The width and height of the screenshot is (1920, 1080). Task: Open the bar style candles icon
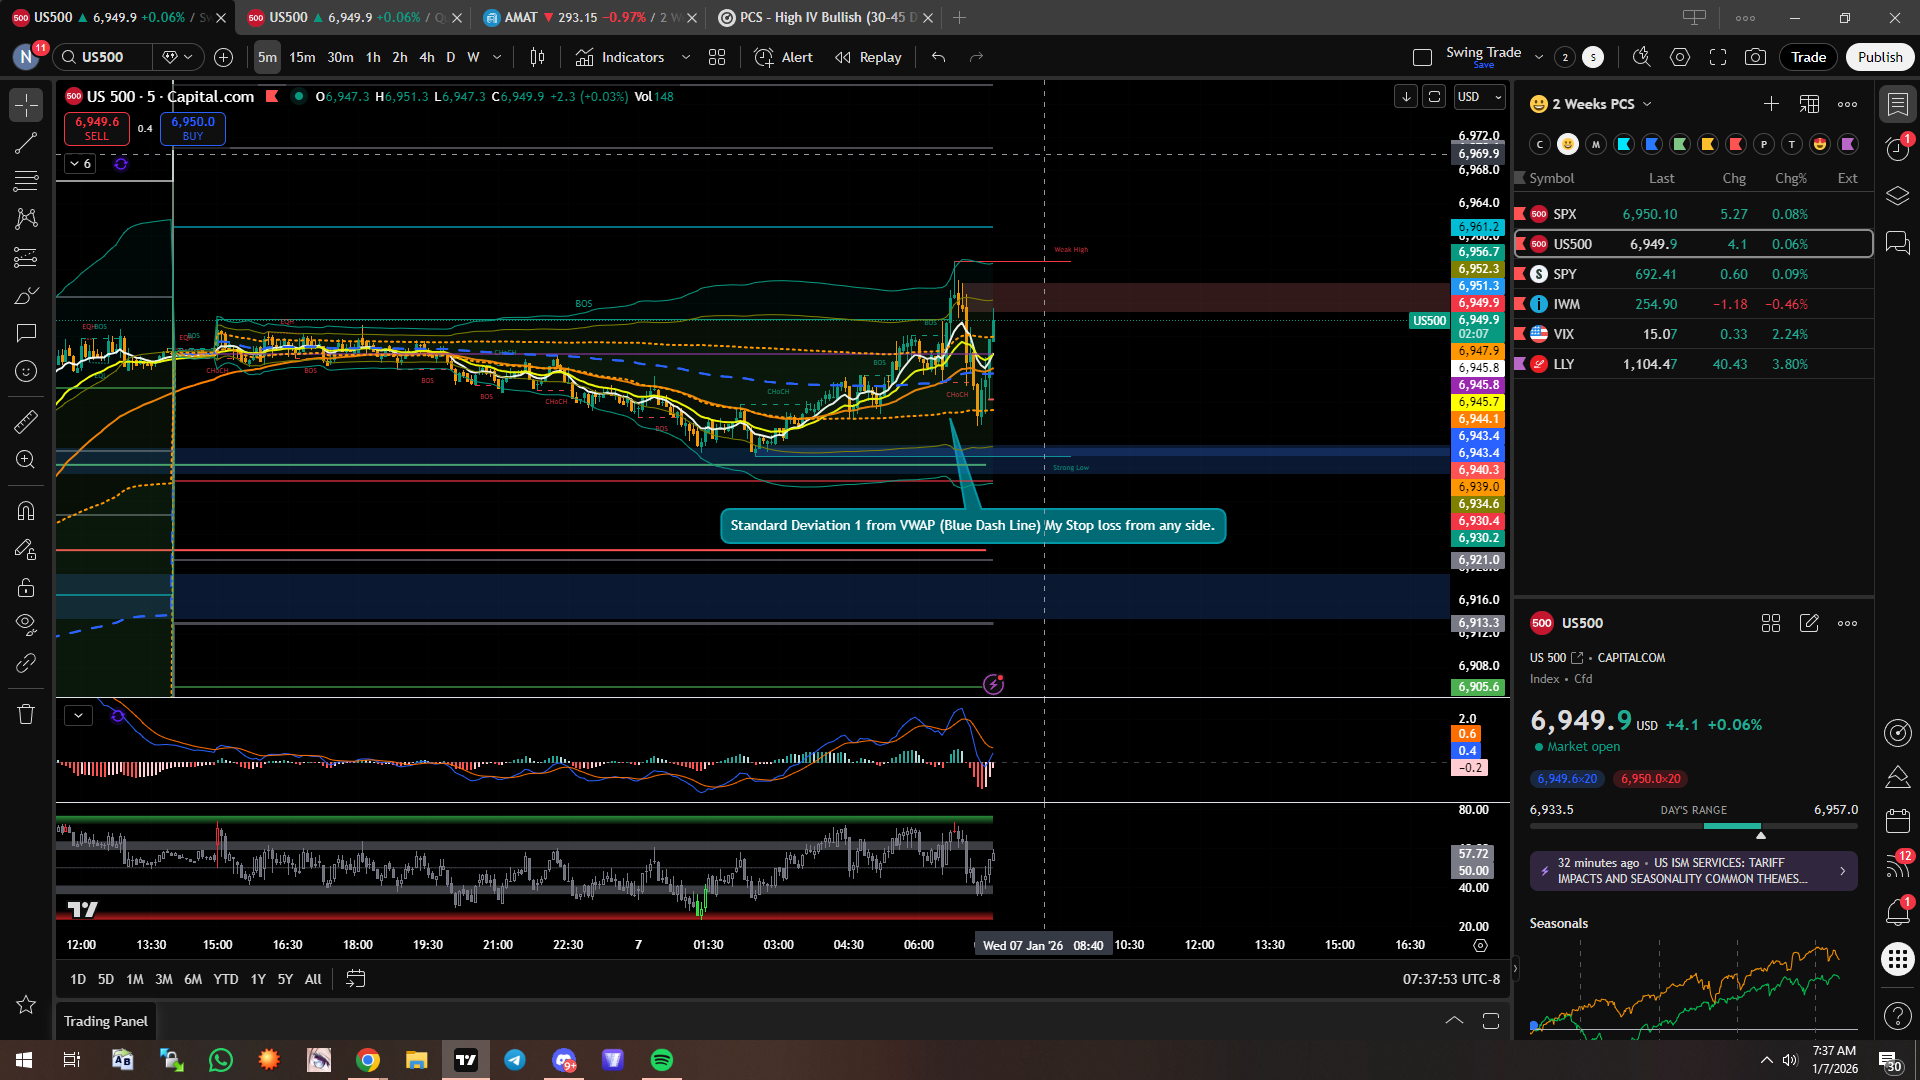pos(537,57)
